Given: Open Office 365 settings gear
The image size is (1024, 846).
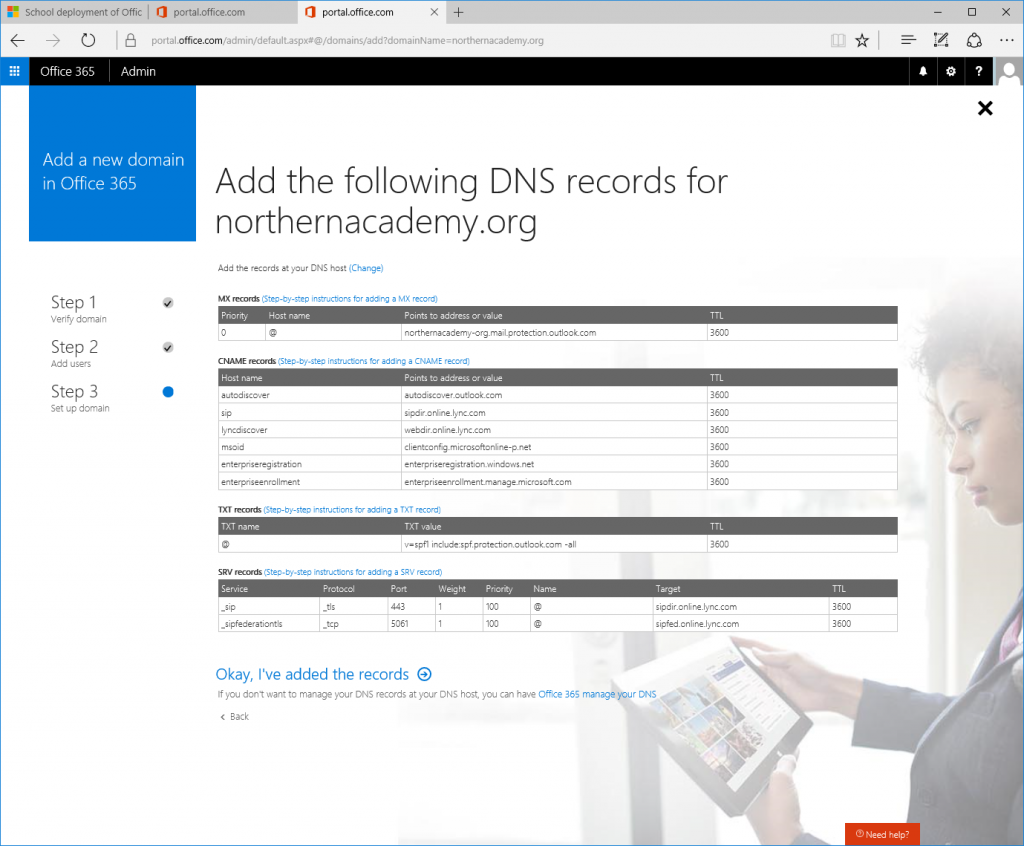Looking at the screenshot, I should coord(951,71).
